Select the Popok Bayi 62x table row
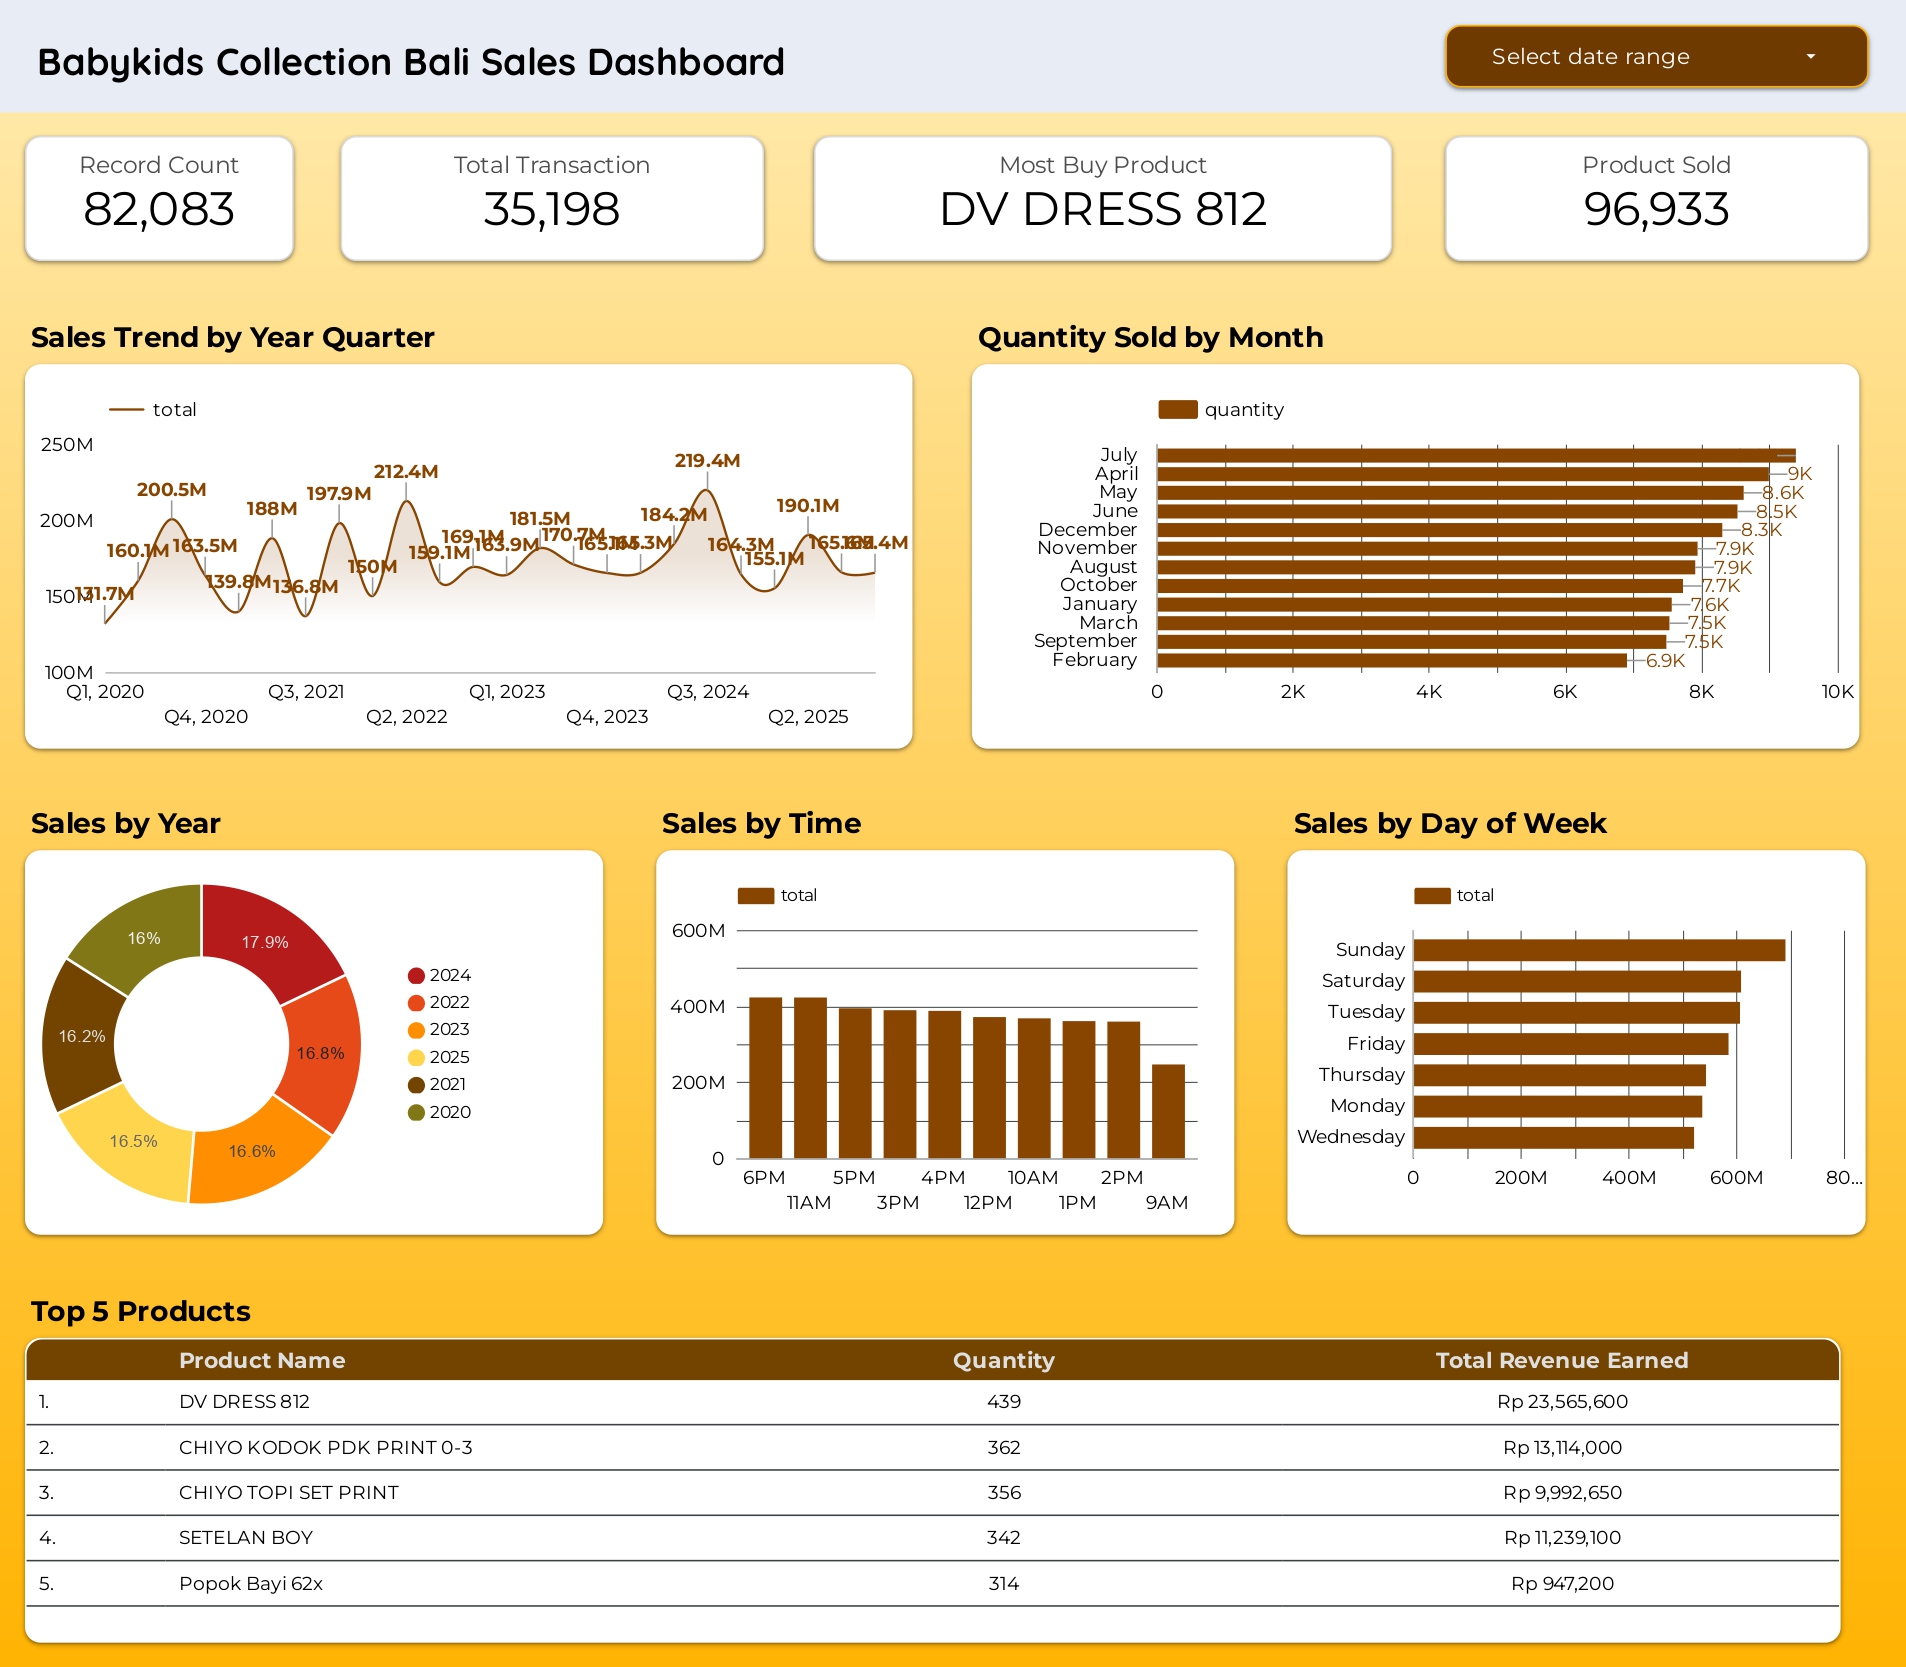 click(932, 1583)
